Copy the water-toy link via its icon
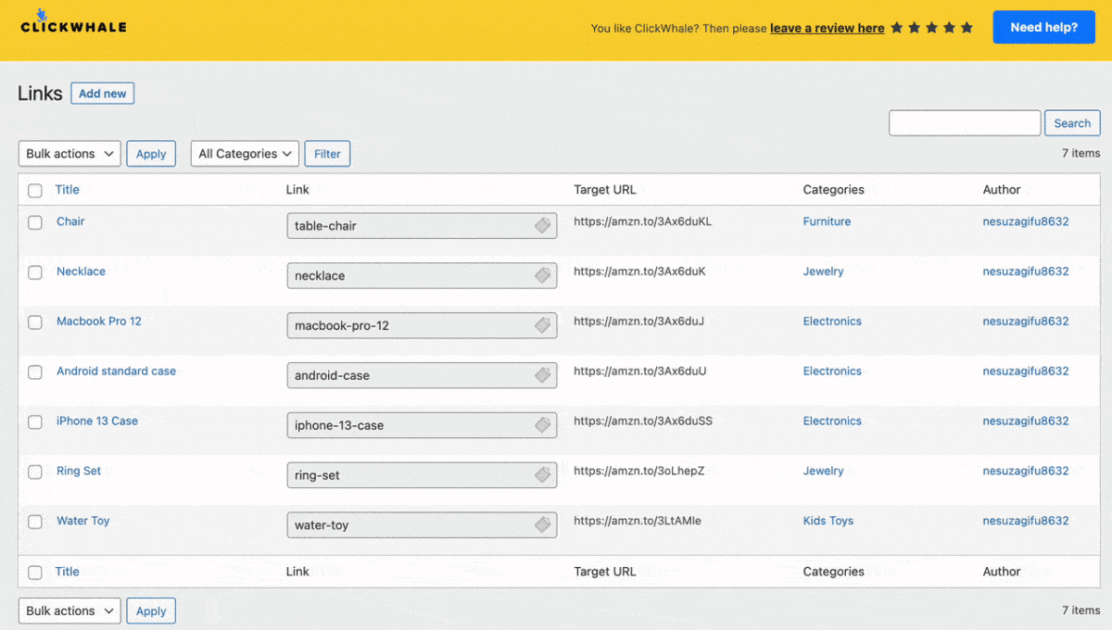Viewport: 1112px width, 630px height. pos(543,525)
